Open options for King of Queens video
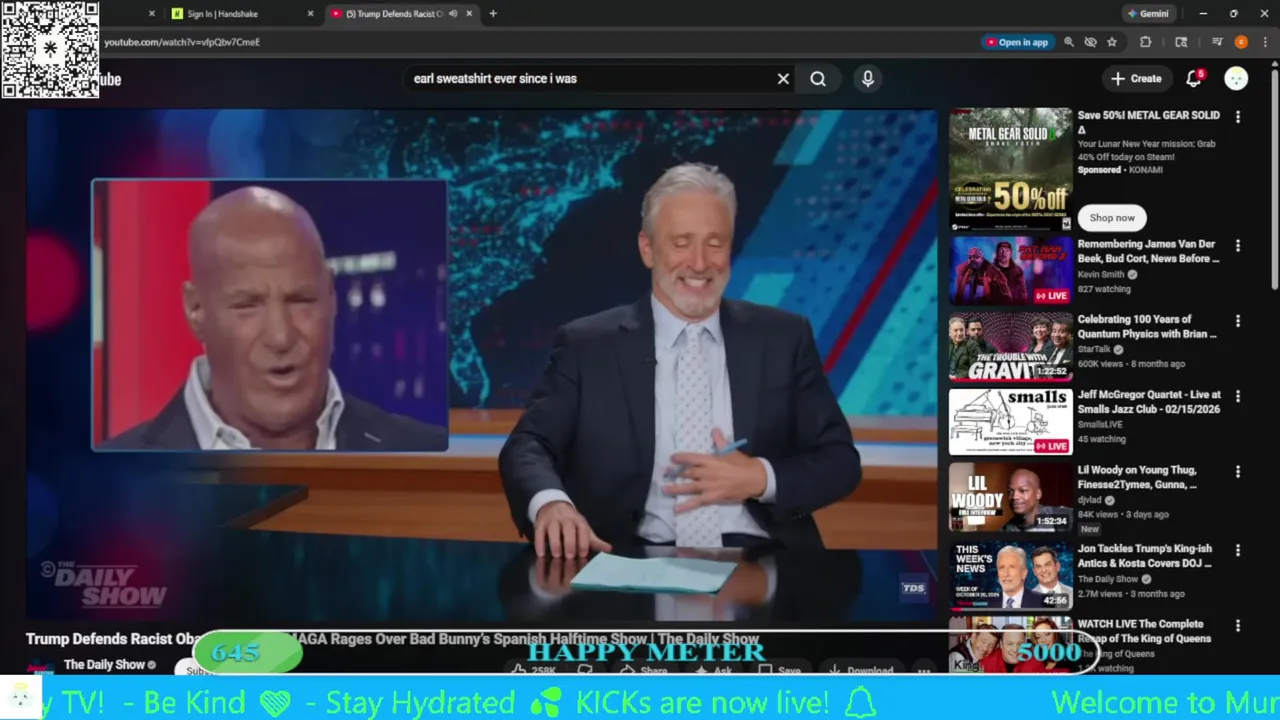This screenshot has width=1280, height=720. pyautogui.click(x=1238, y=625)
